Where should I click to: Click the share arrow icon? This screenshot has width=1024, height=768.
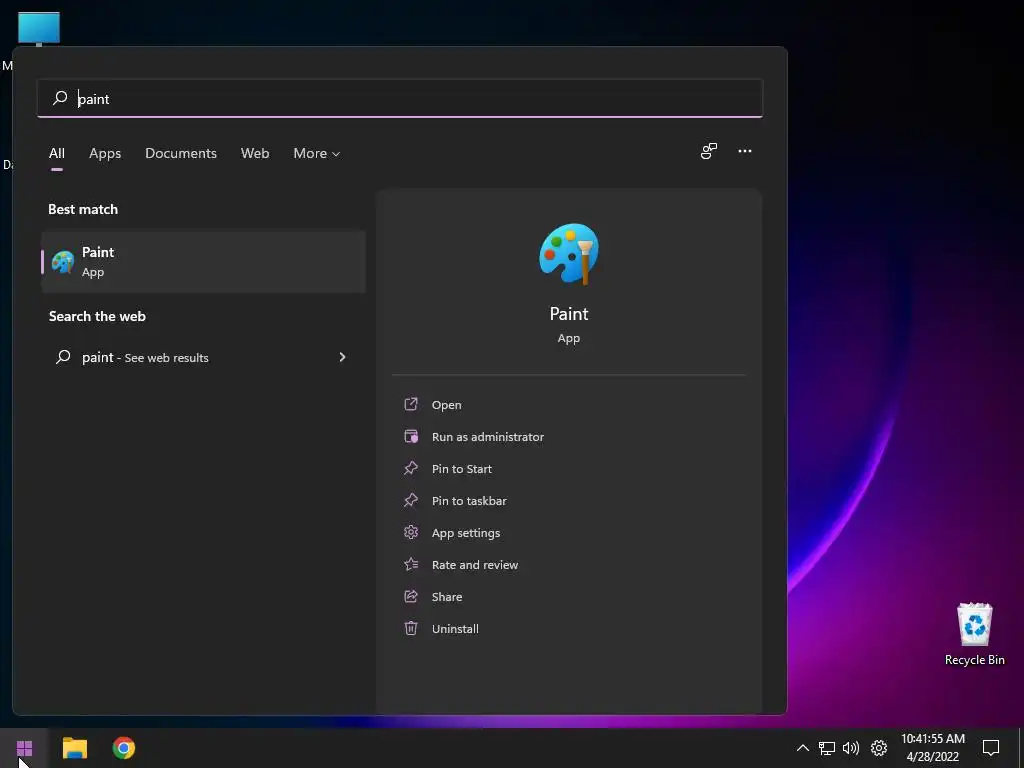(x=411, y=596)
